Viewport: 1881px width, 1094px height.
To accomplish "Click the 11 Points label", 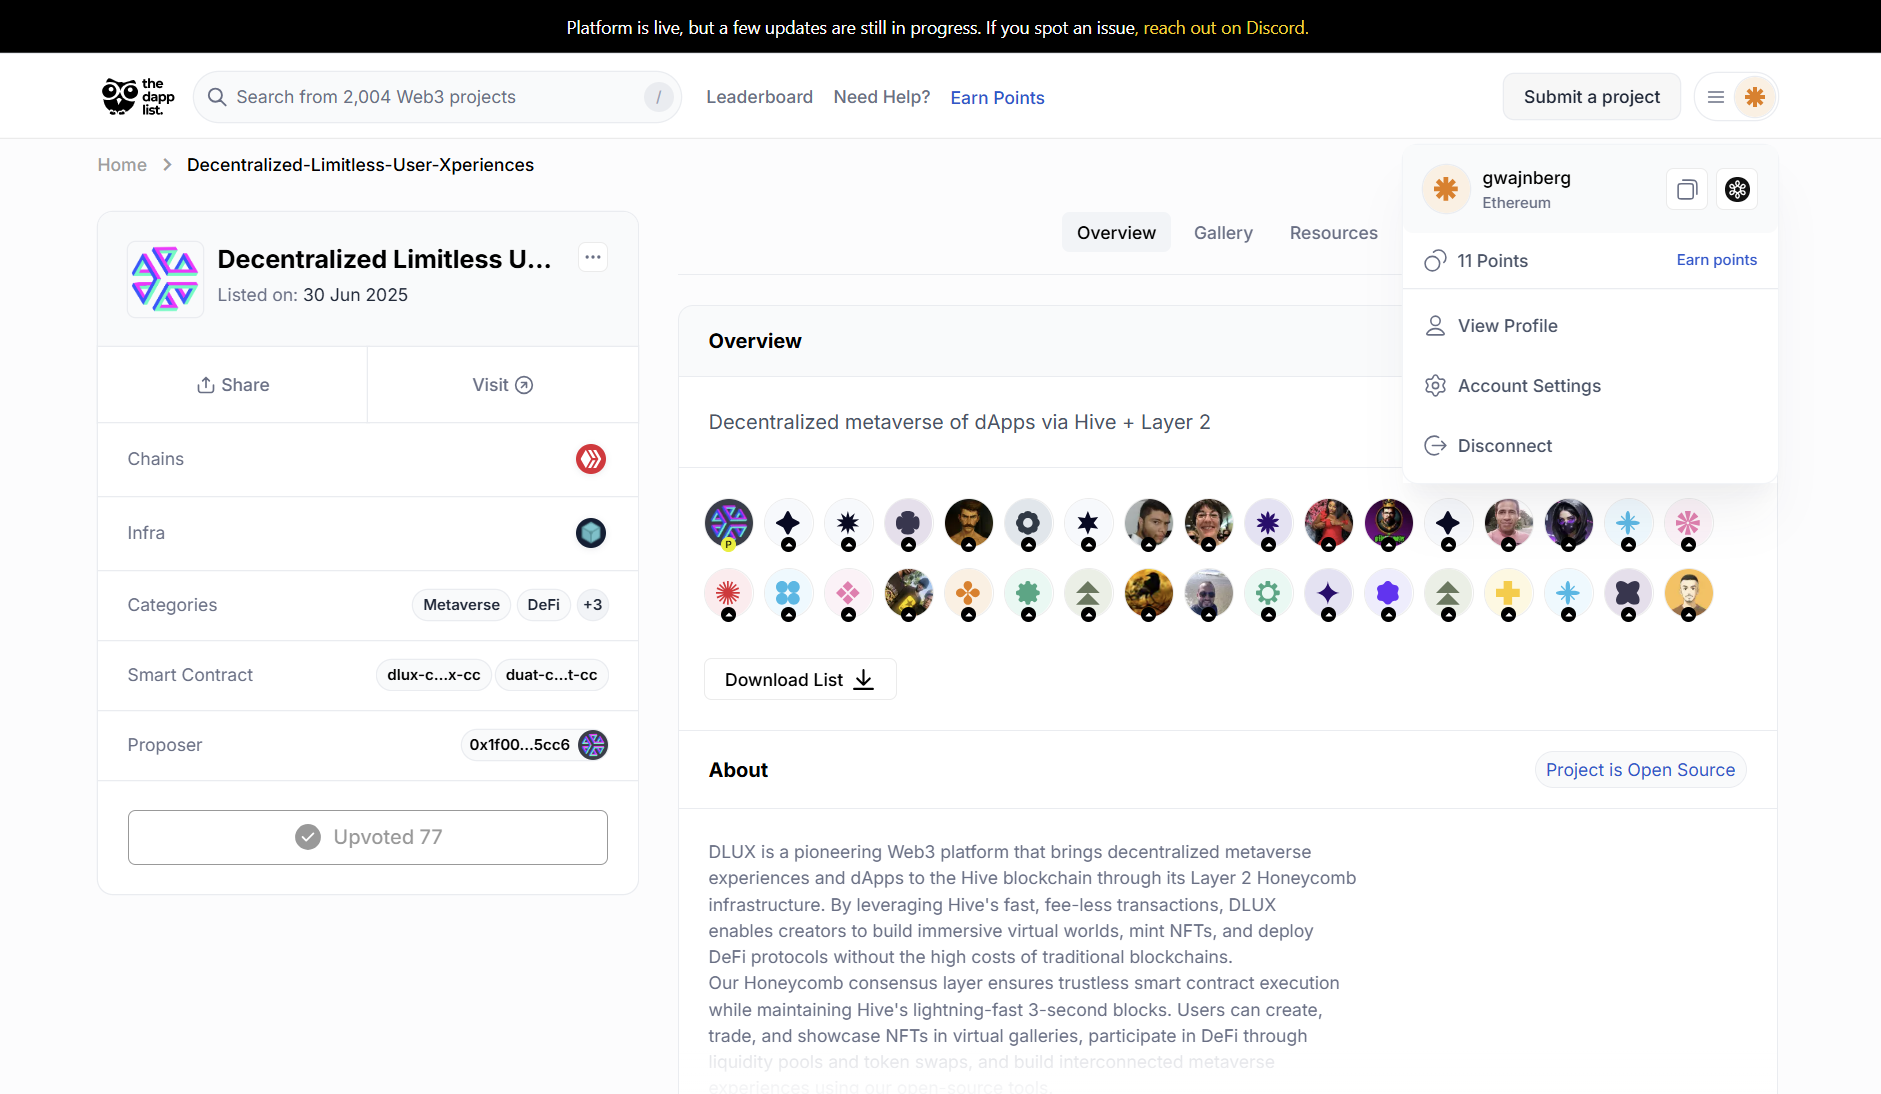I will click(x=1492, y=261).
